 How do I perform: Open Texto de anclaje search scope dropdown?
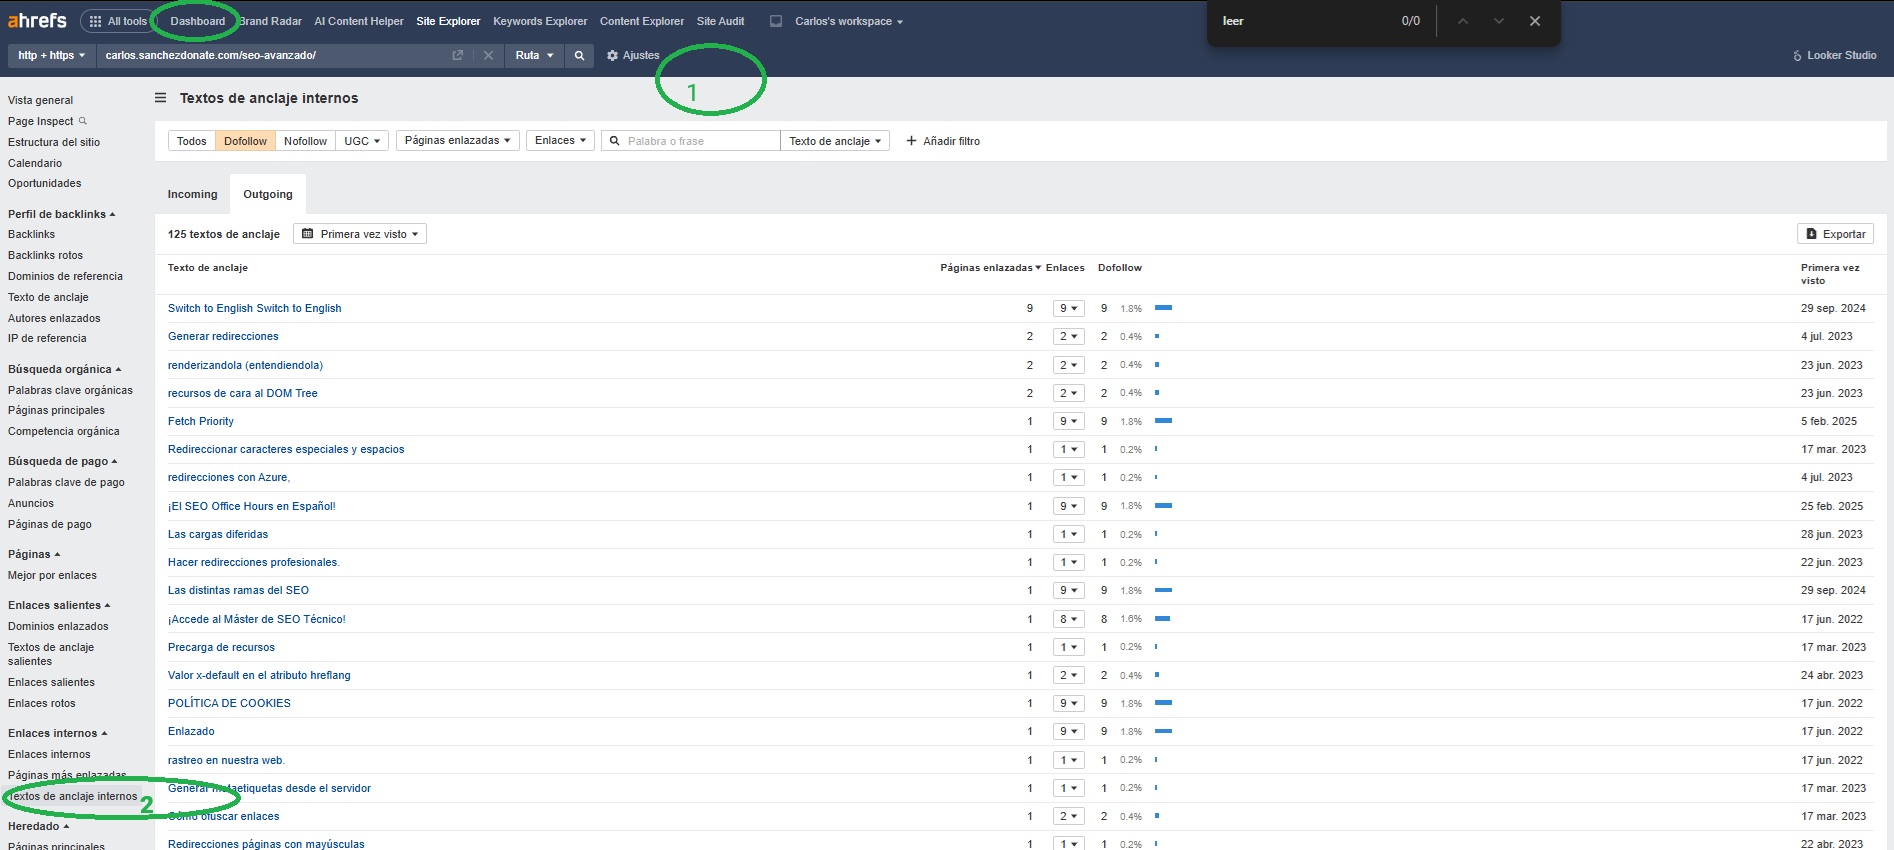tap(835, 141)
